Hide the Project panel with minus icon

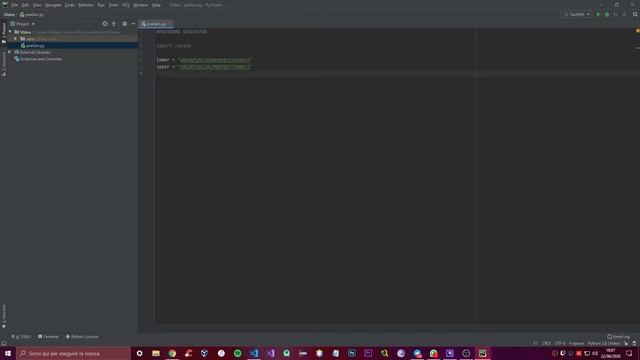133,24
